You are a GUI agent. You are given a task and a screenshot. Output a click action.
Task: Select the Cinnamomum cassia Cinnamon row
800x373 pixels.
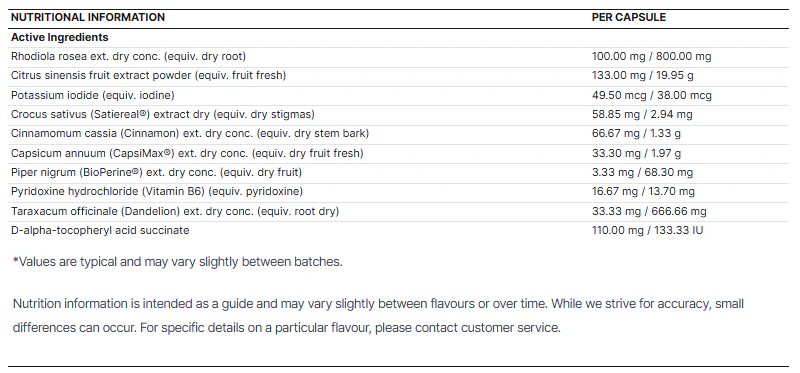click(x=398, y=134)
